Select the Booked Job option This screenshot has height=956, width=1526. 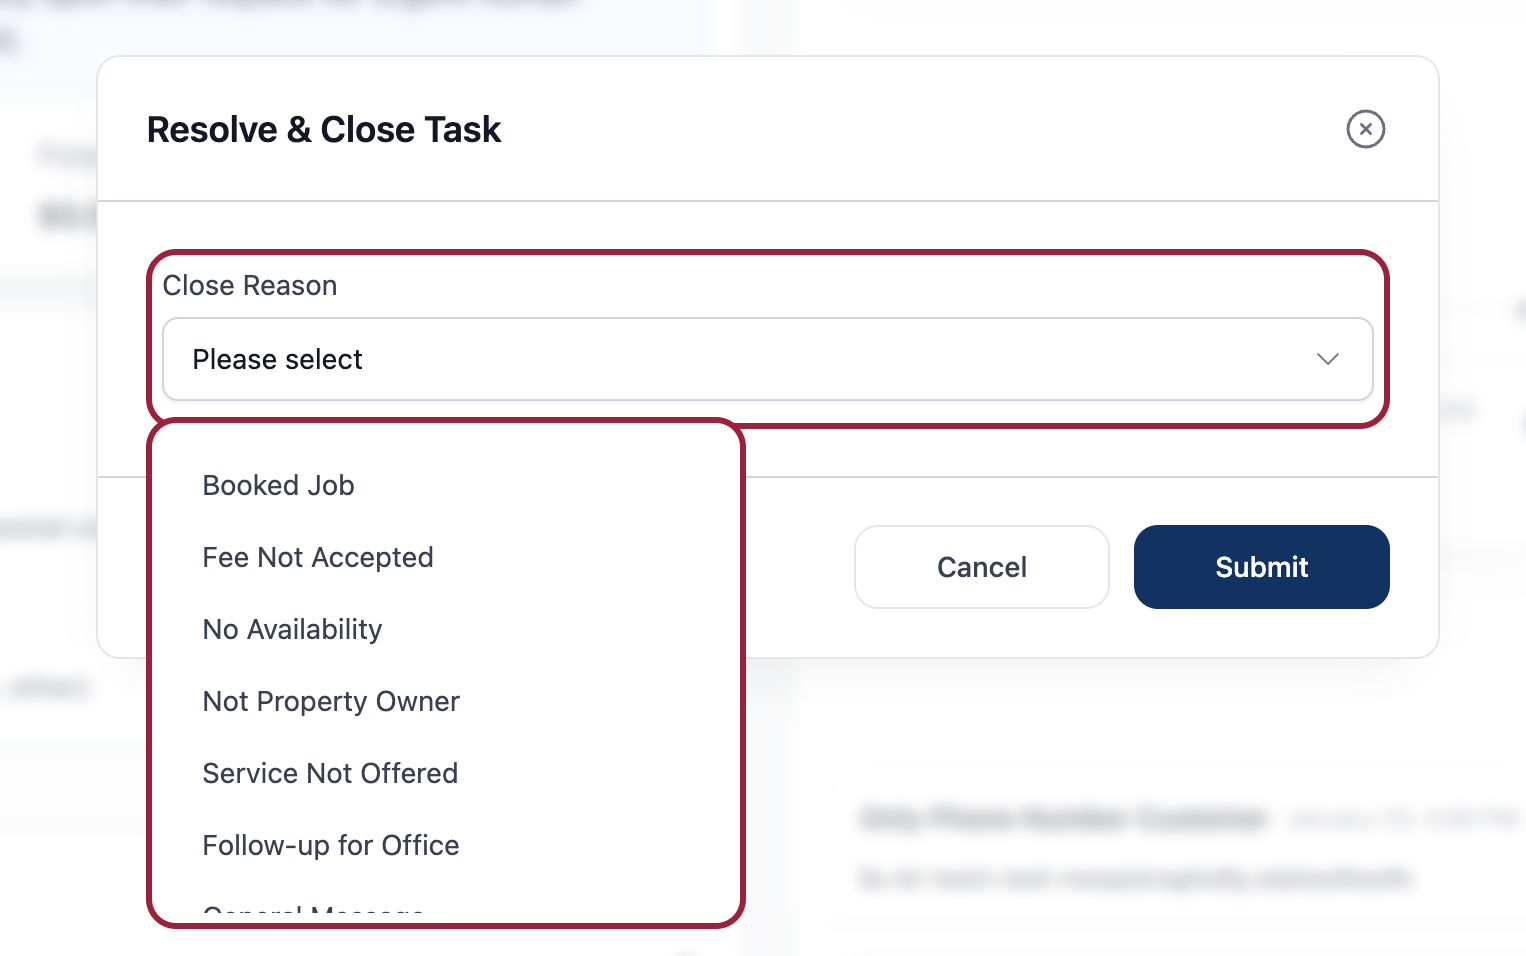[x=278, y=486]
